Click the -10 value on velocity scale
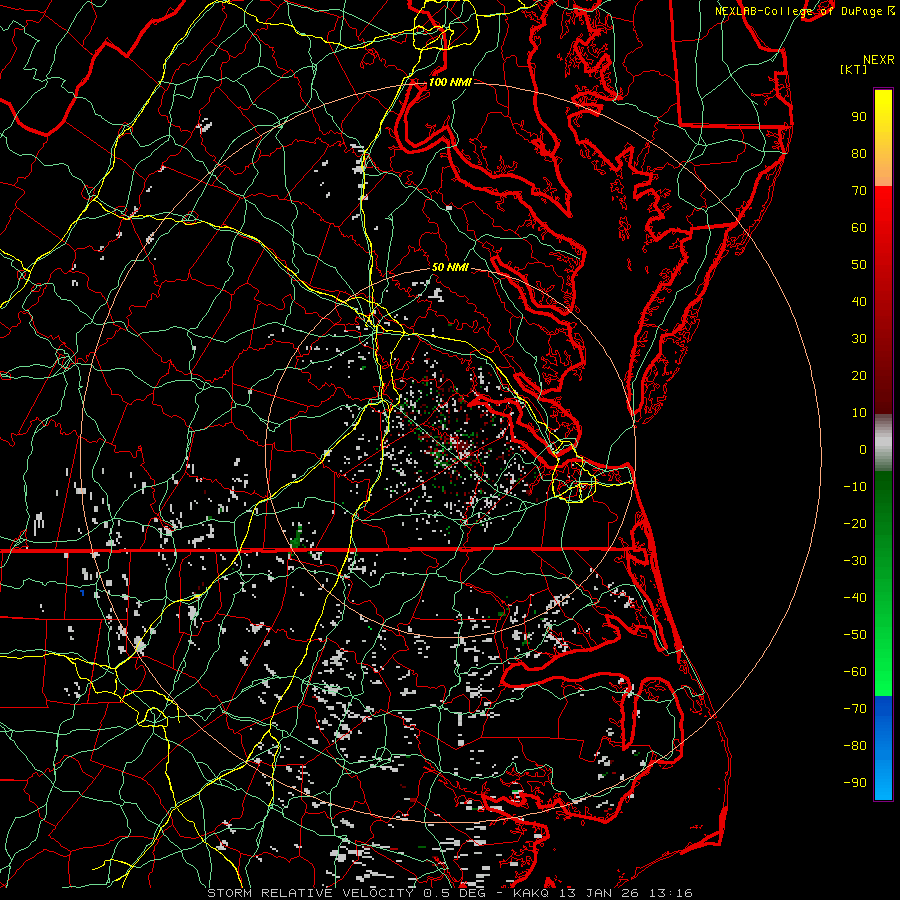Screen dimensions: 900x900 tap(855, 487)
